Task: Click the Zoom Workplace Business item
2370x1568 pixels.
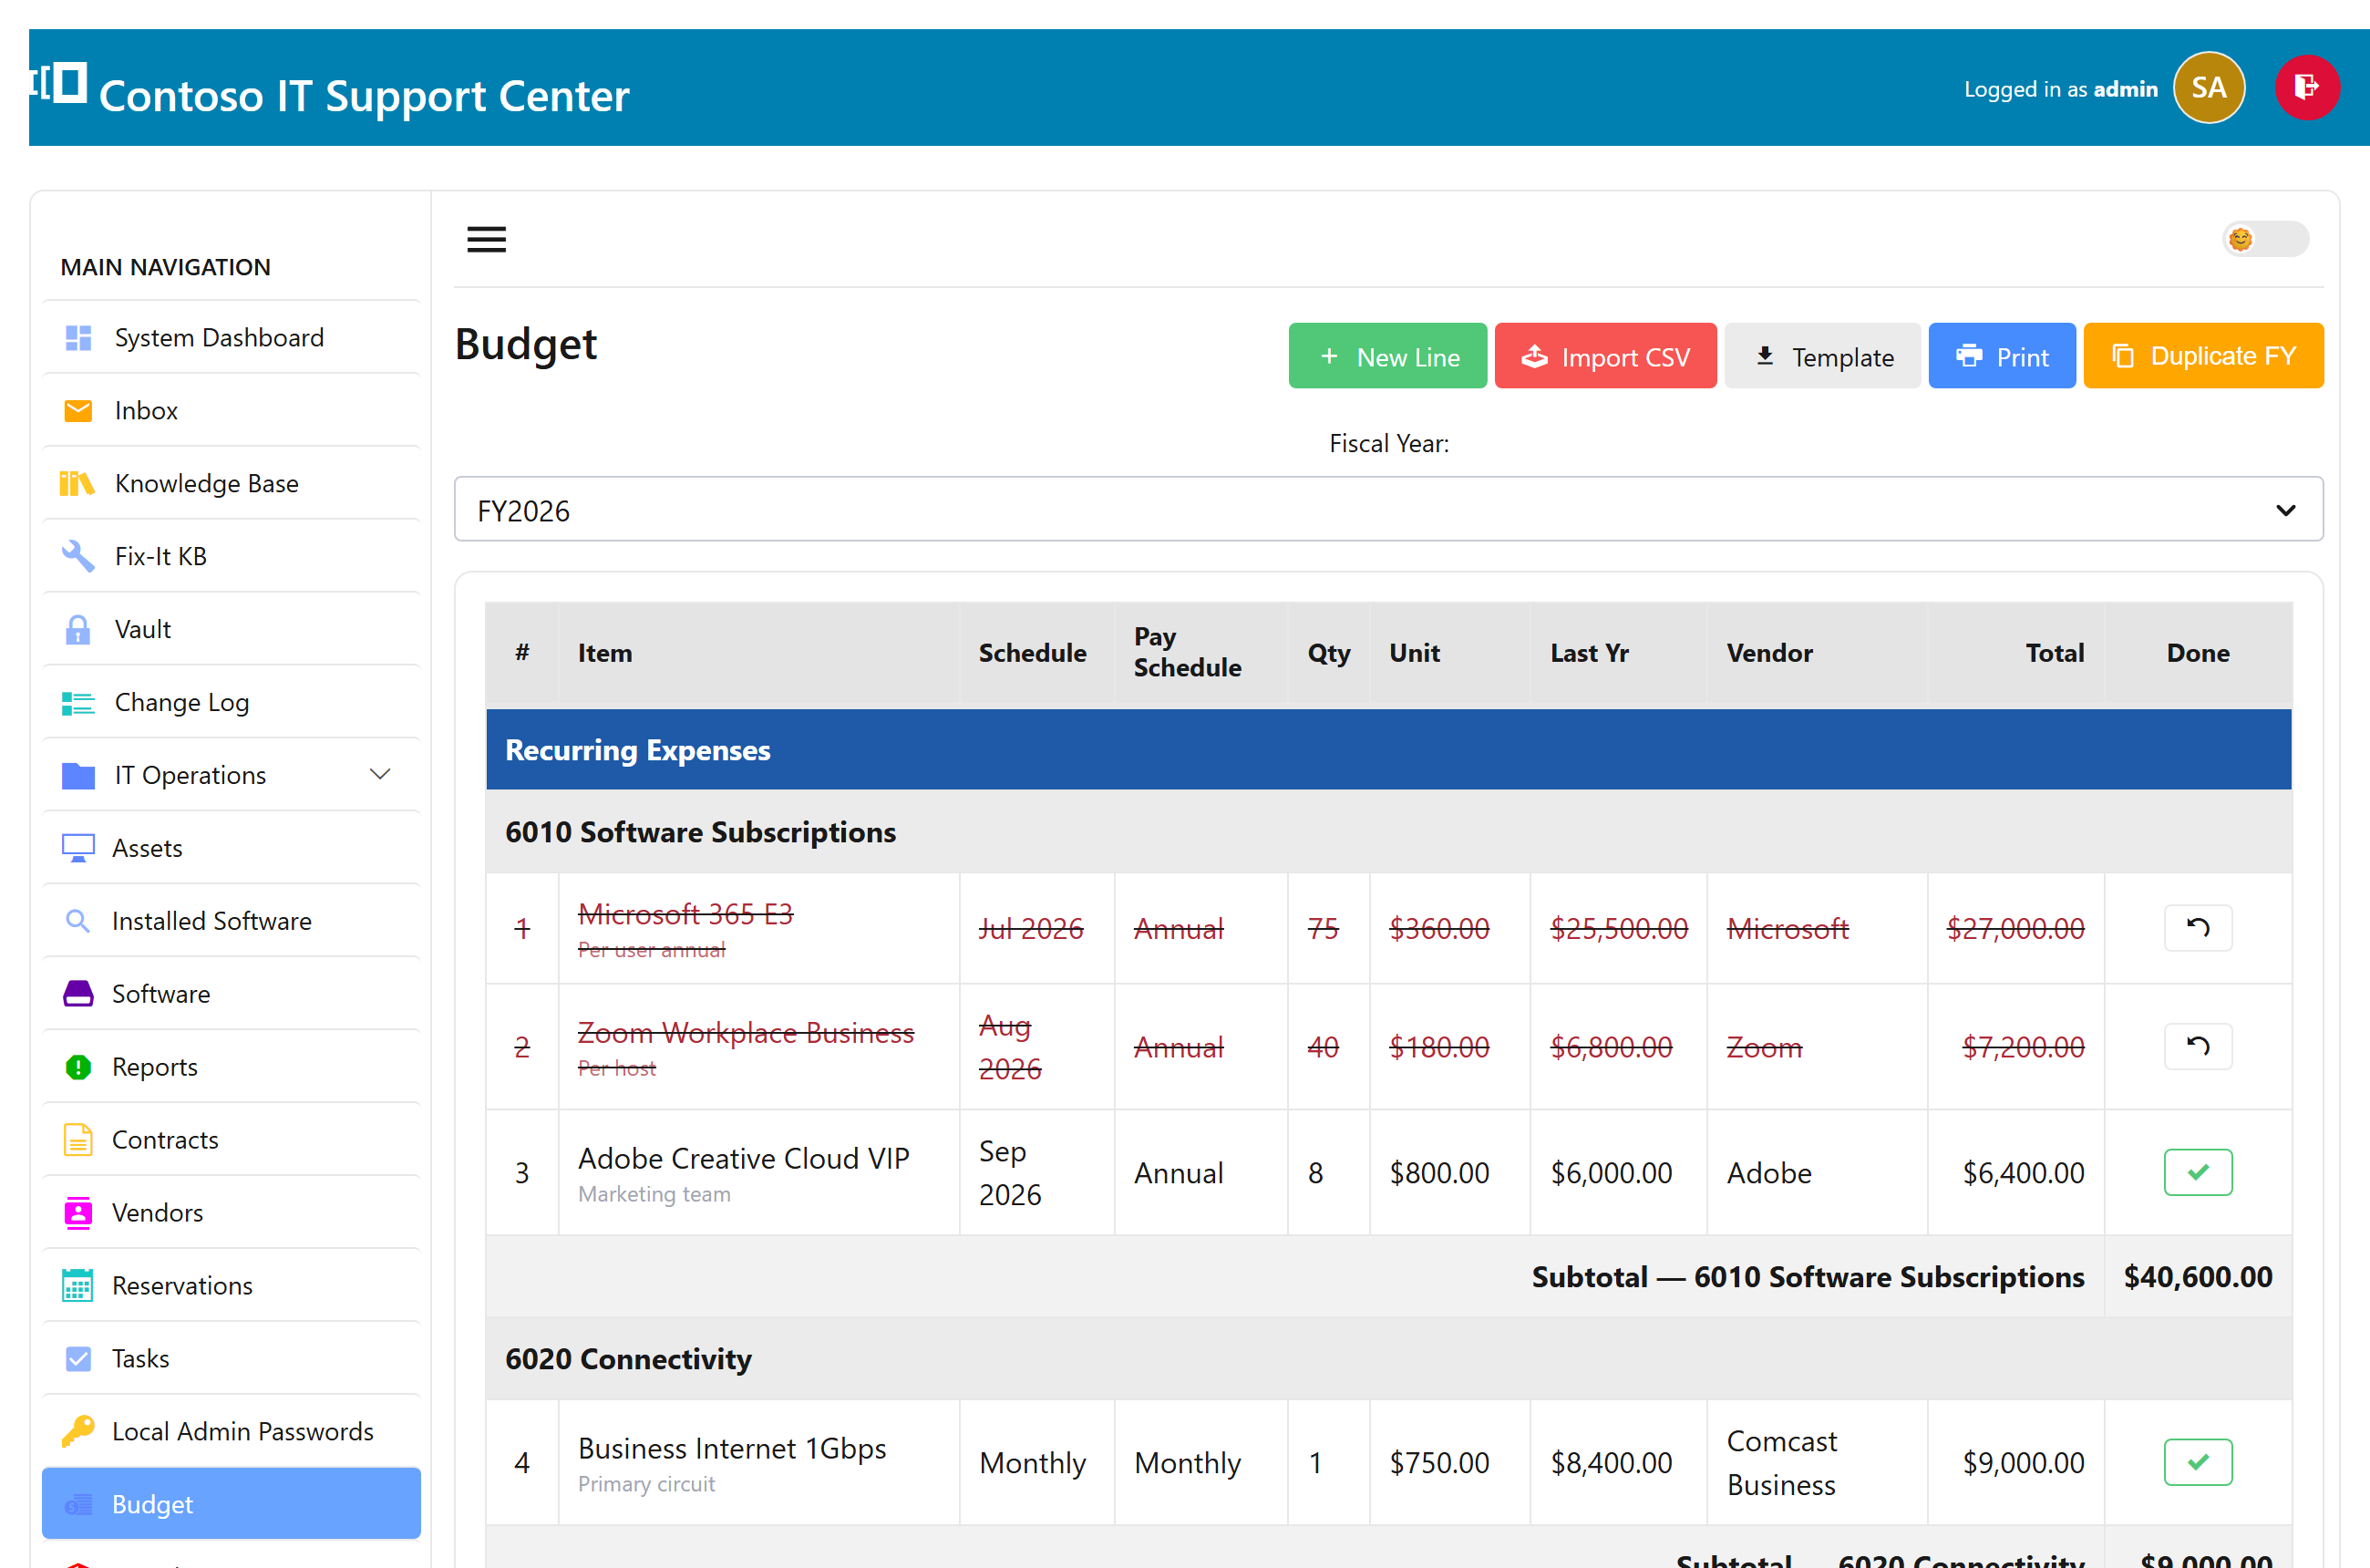Action: (x=746, y=1033)
